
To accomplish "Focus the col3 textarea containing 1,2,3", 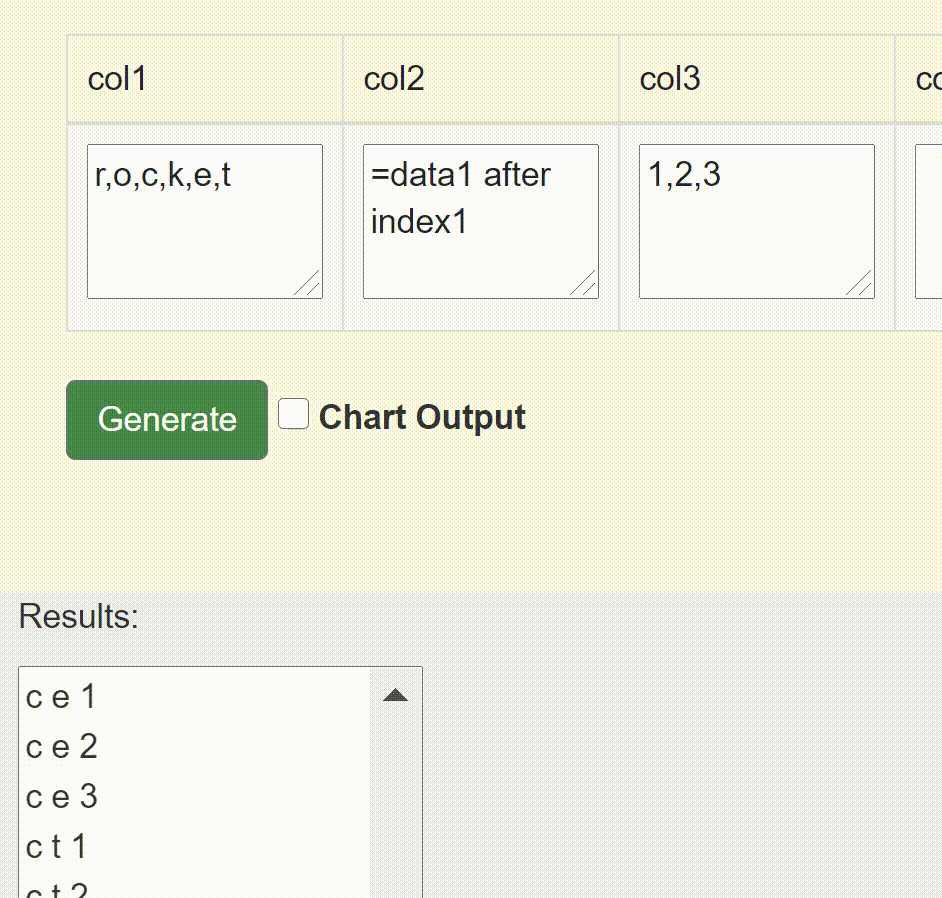I will (x=757, y=221).
